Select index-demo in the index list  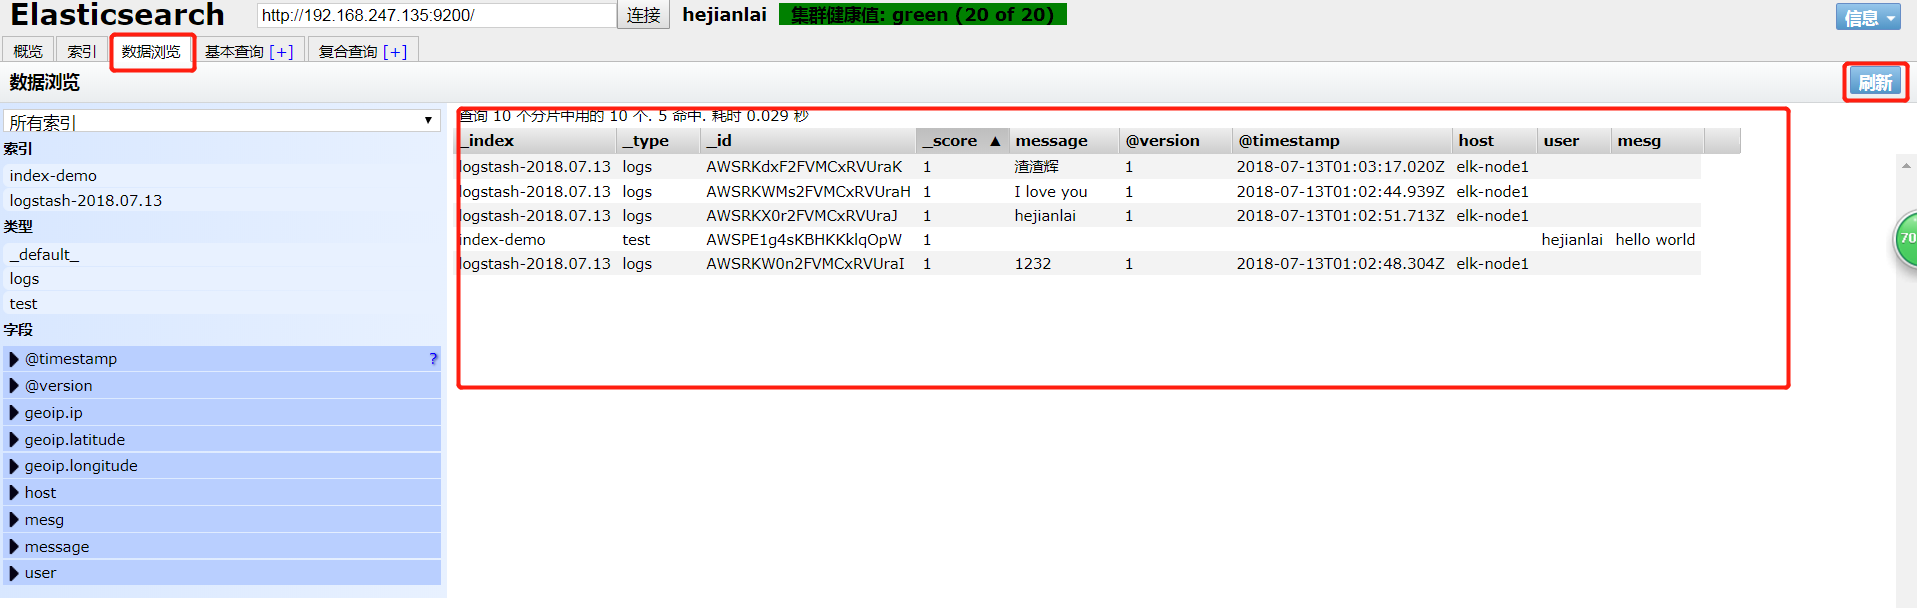point(53,176)
